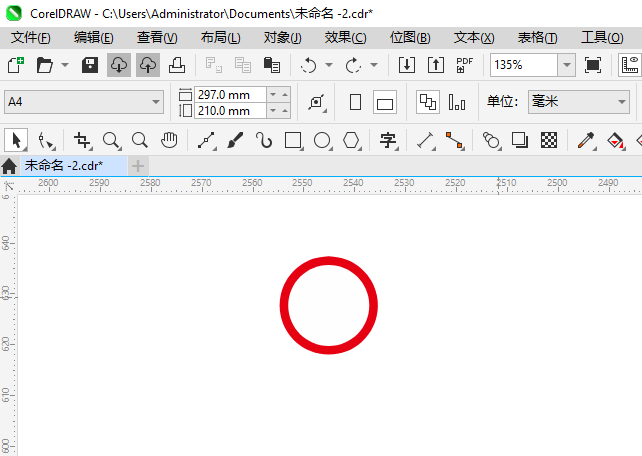Click the Open folder icon
Viewport: 642px width, 456px height.
click(44, 65)
